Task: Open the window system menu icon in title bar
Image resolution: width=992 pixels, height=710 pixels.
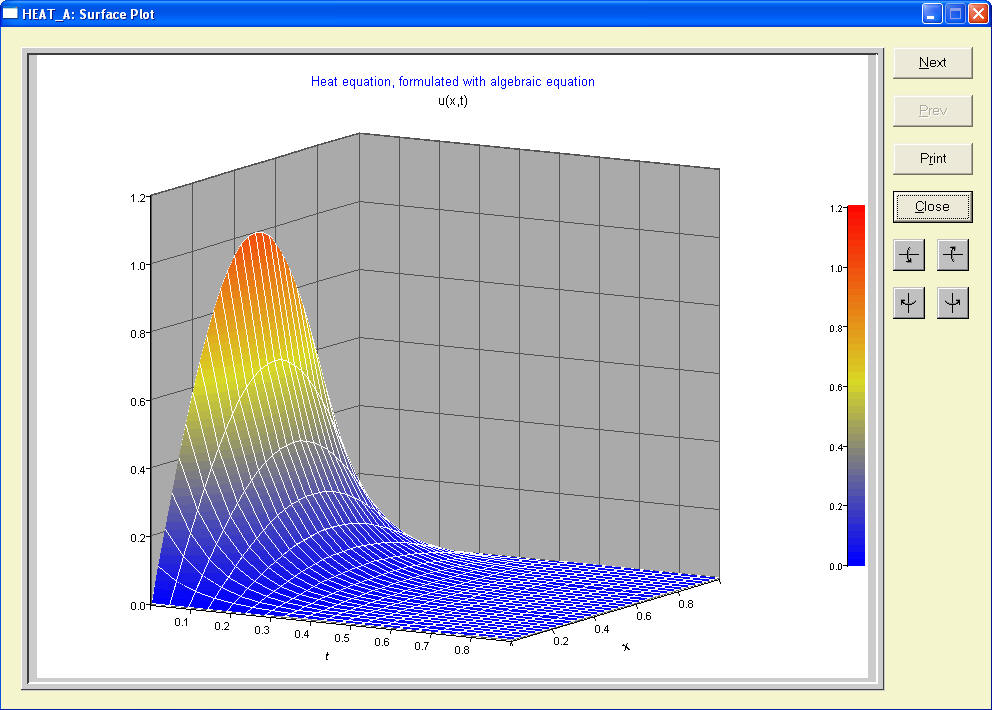Action: click(x=12, y=14)
